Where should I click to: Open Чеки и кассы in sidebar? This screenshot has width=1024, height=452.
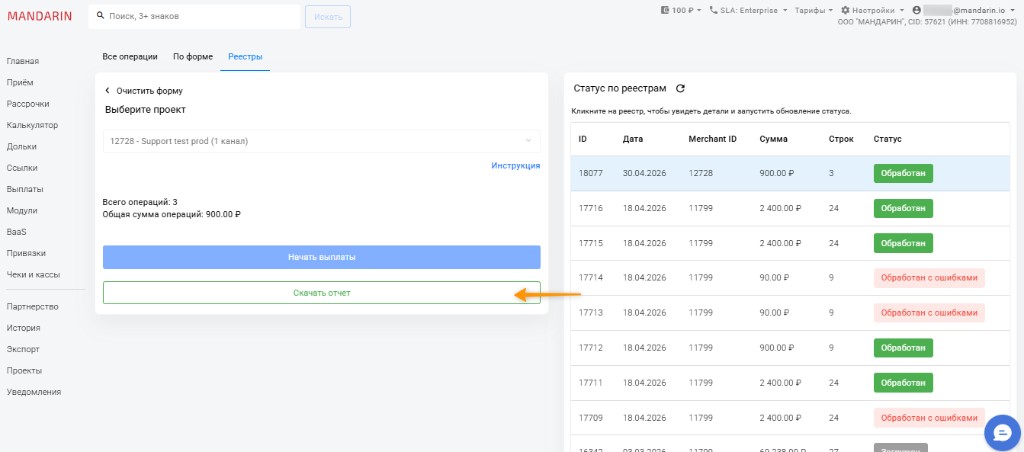33,275
